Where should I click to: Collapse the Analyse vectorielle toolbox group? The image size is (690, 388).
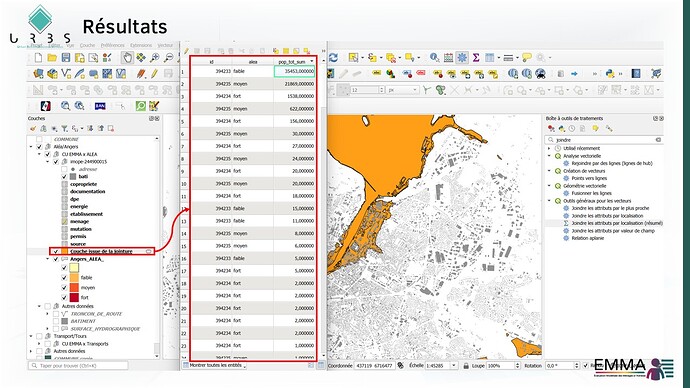(x=549, y=156)
